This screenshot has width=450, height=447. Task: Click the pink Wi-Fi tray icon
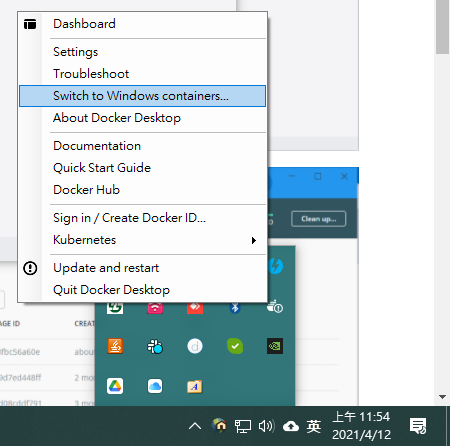155,307
